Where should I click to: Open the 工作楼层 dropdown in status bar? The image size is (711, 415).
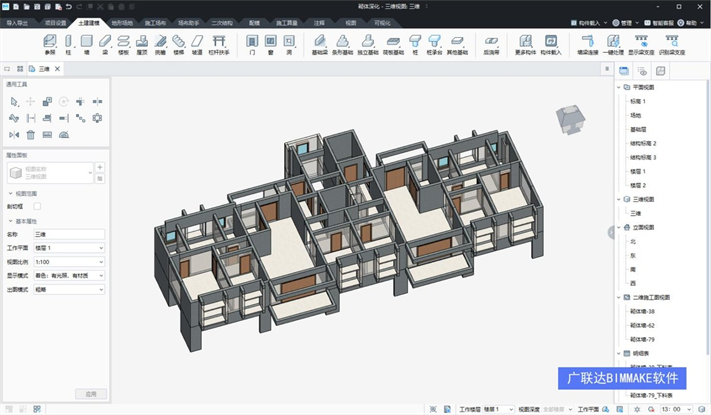[x=498, y=409]
